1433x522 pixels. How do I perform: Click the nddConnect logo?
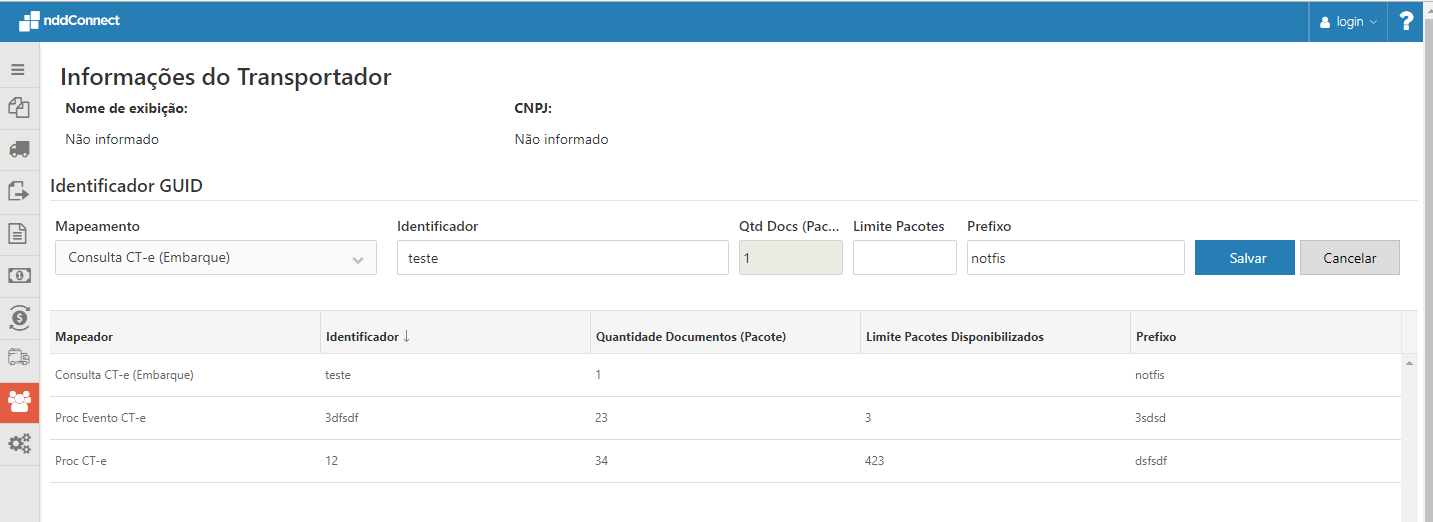click(x=69, y=21)
